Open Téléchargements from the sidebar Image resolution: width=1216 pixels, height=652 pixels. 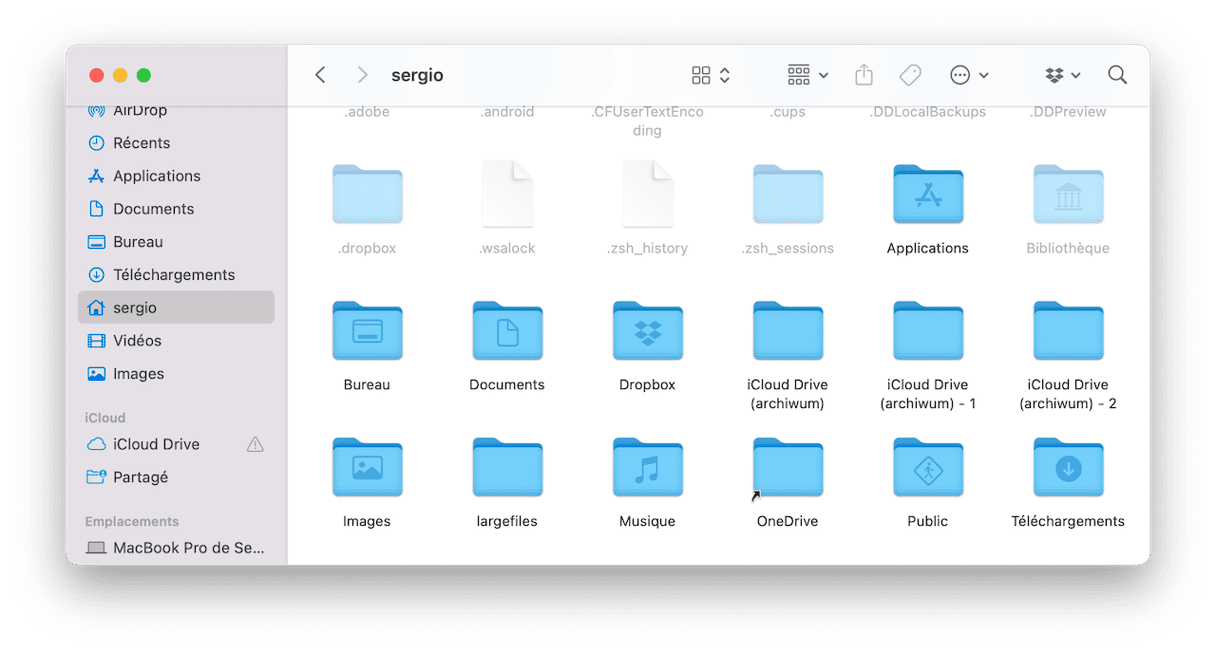coord(175,275)
